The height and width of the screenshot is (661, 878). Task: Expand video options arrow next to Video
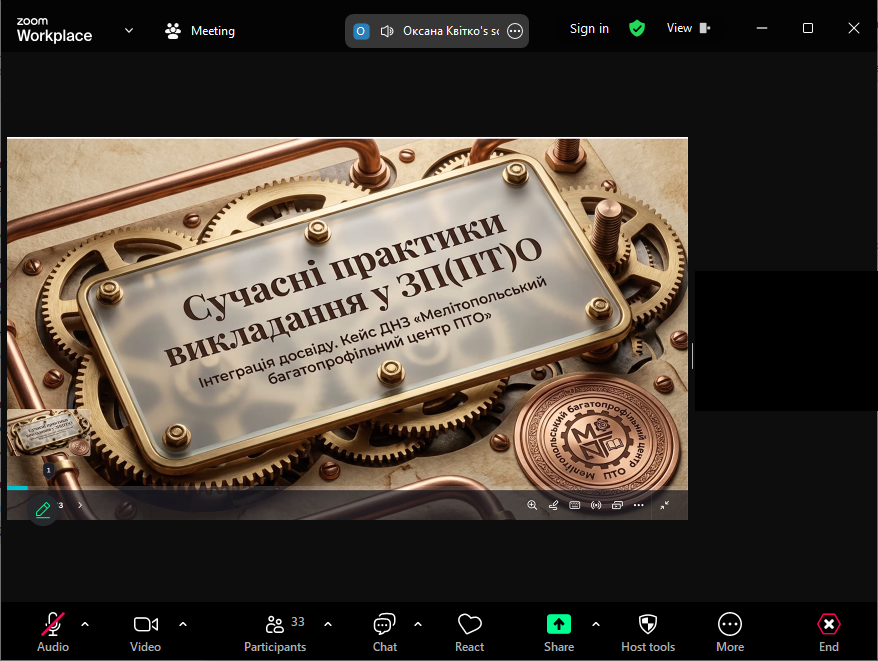click(183, 624)
